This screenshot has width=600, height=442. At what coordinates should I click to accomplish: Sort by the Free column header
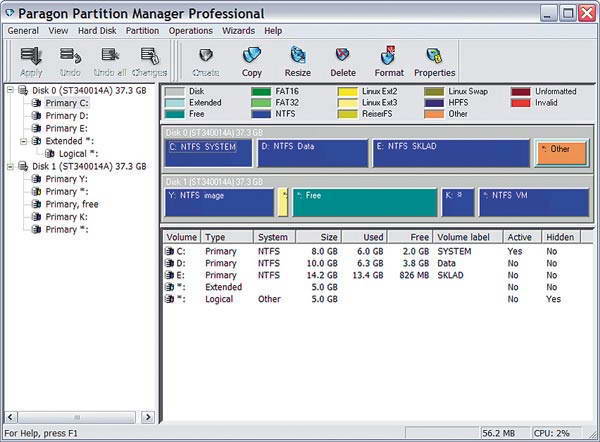410,237
